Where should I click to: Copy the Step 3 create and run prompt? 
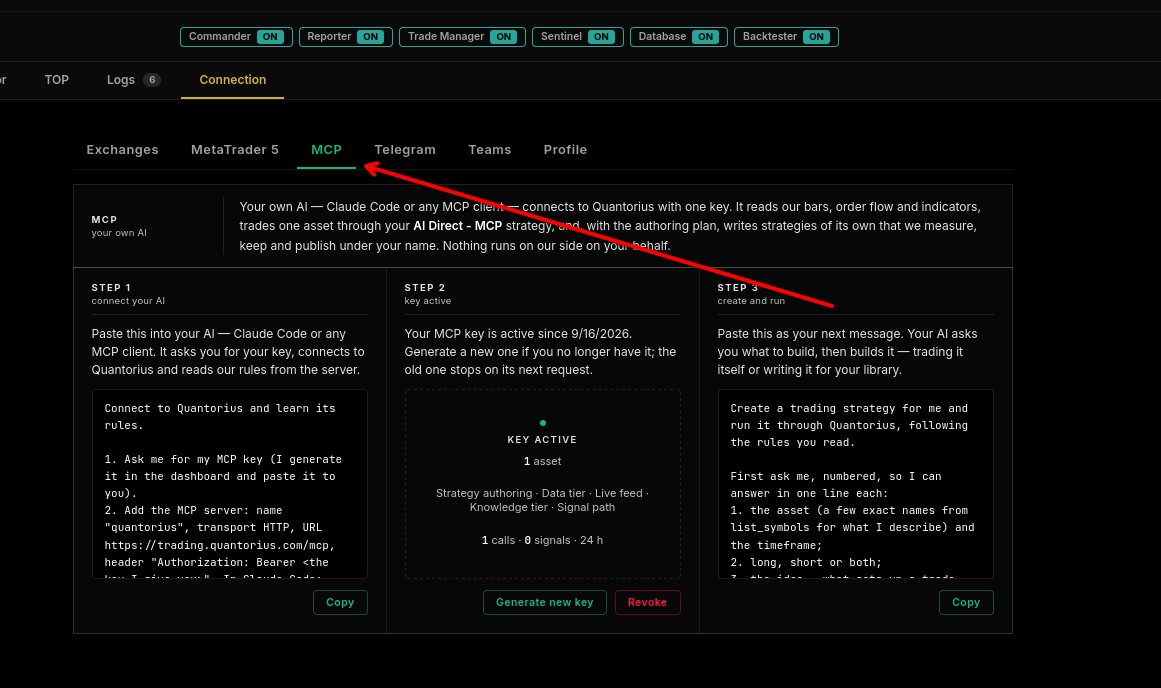tap(966, 602)
